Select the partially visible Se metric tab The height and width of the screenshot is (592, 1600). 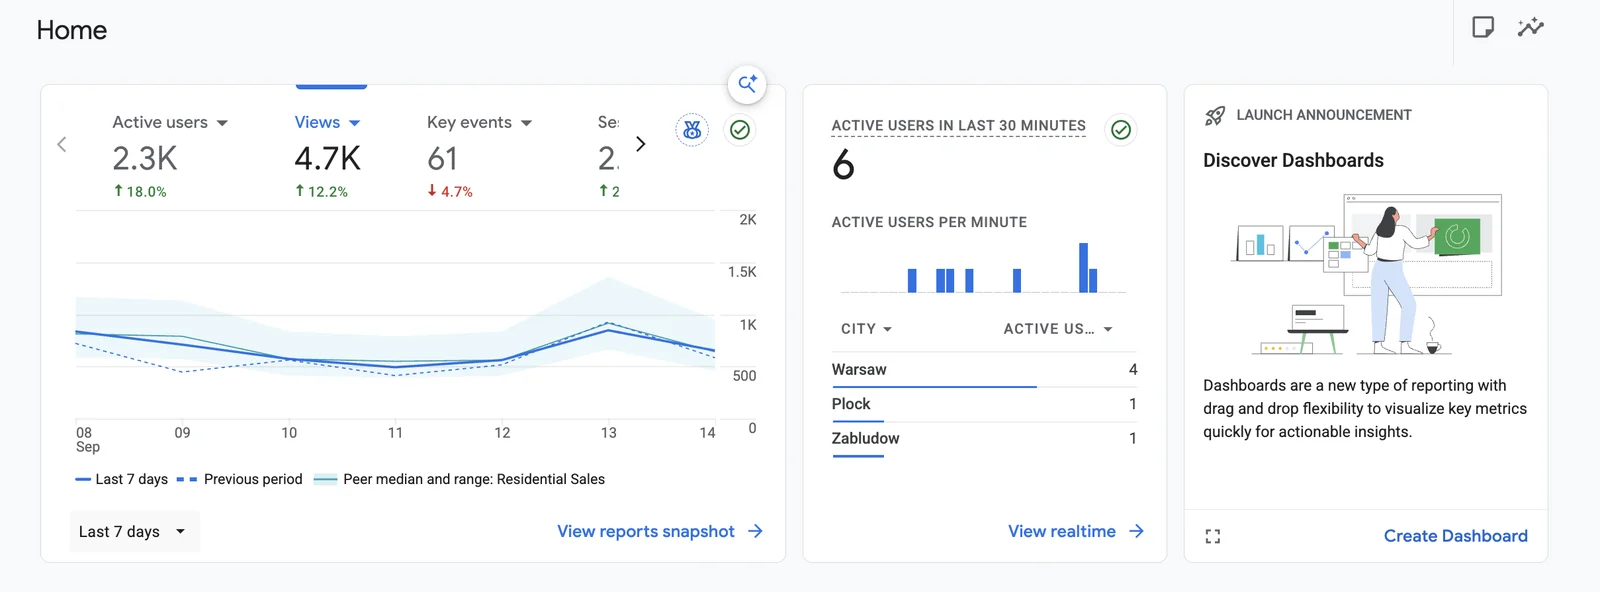tap(608, 155)
